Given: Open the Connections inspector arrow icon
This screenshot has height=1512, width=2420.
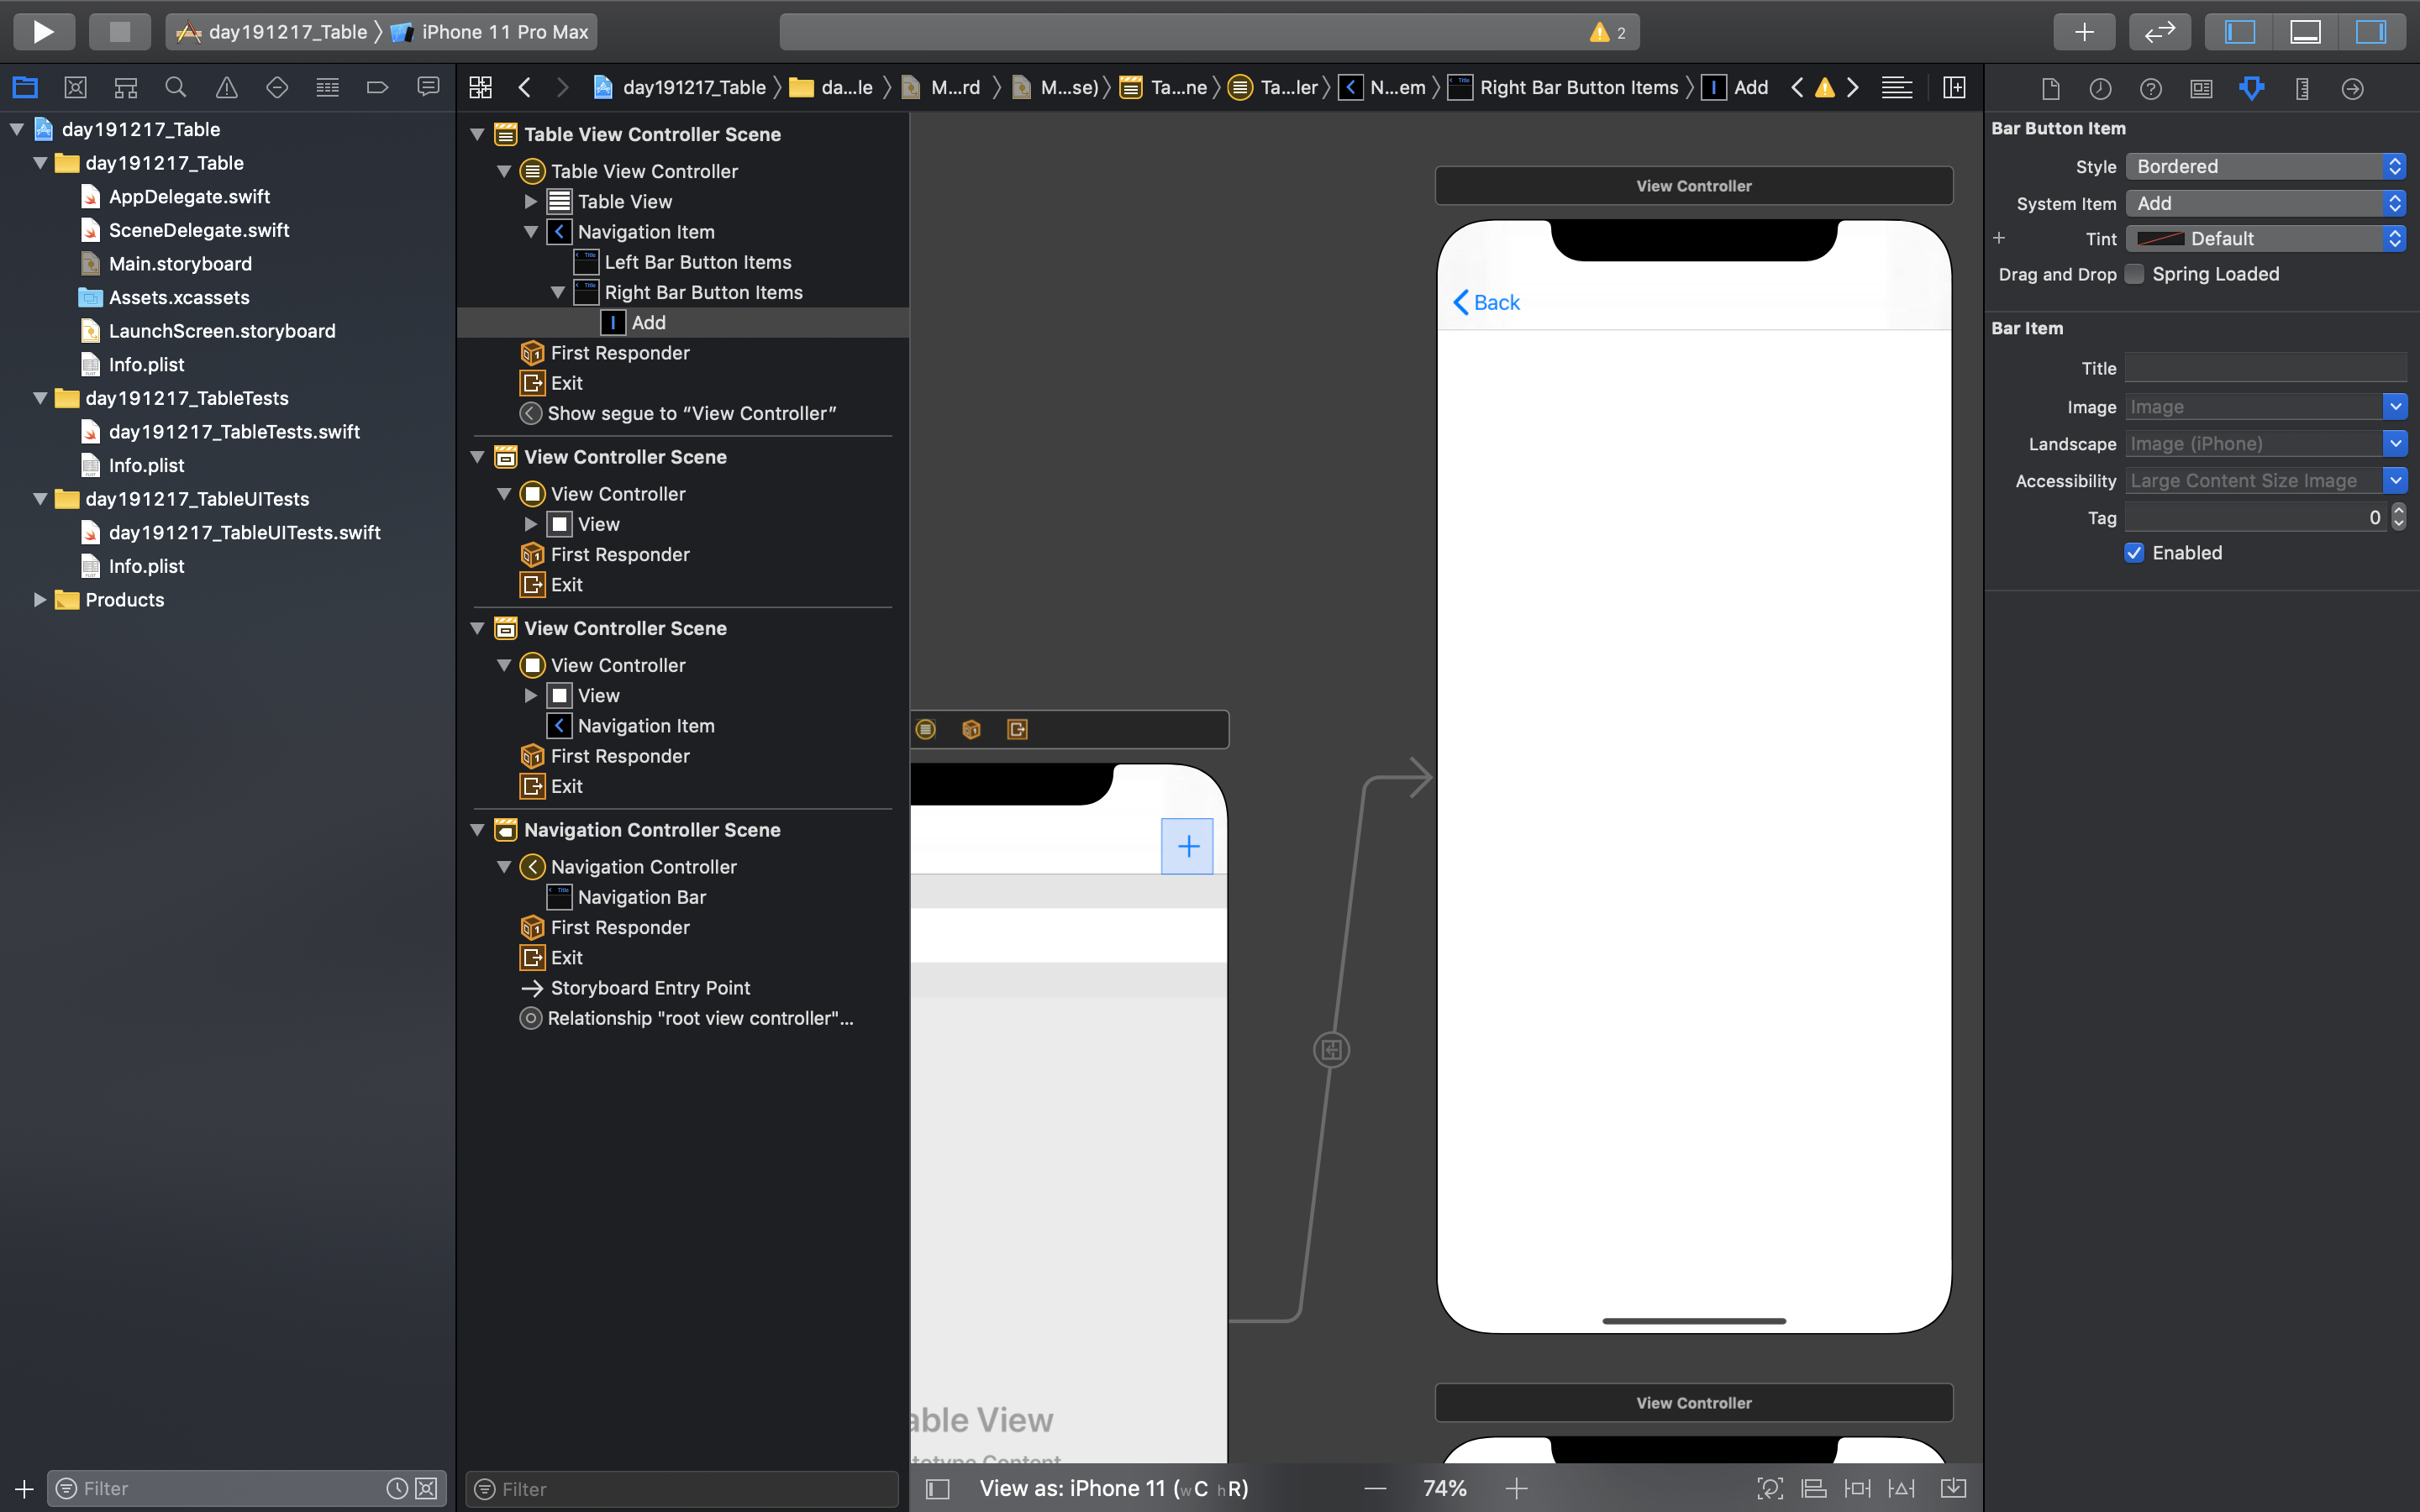Looking at the screenshot, I should (2352, 88).
